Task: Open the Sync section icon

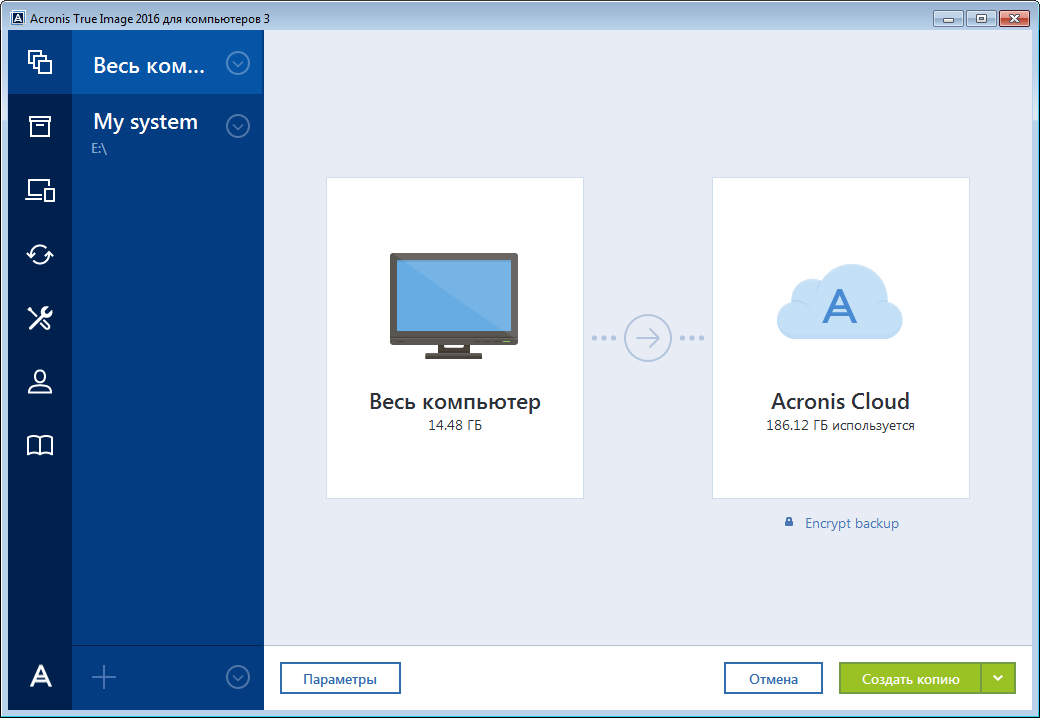Action: (x=40, y=254)
